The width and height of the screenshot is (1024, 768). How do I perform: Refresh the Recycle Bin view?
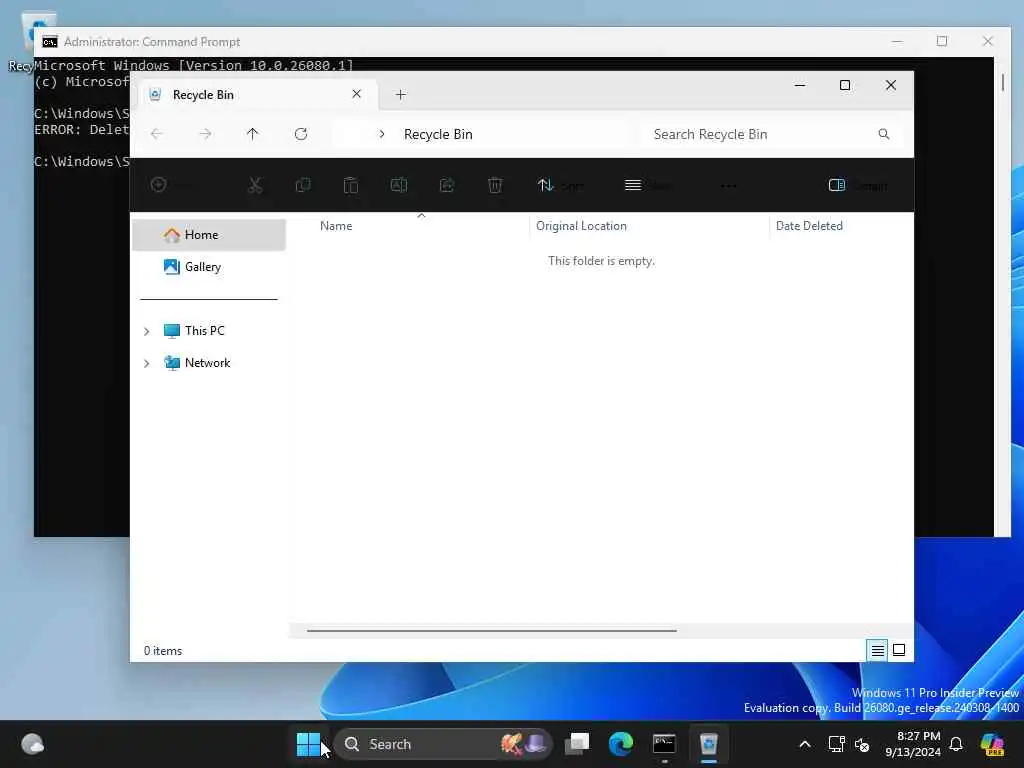click(x=301, y=134)
